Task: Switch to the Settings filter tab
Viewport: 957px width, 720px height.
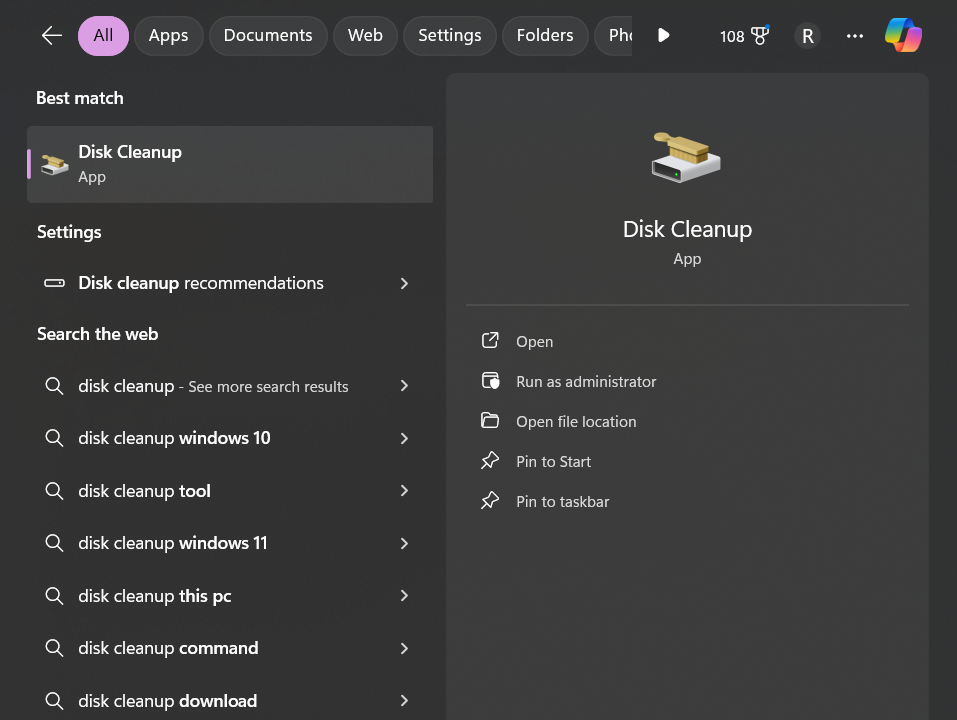Action: click(449, 35)
